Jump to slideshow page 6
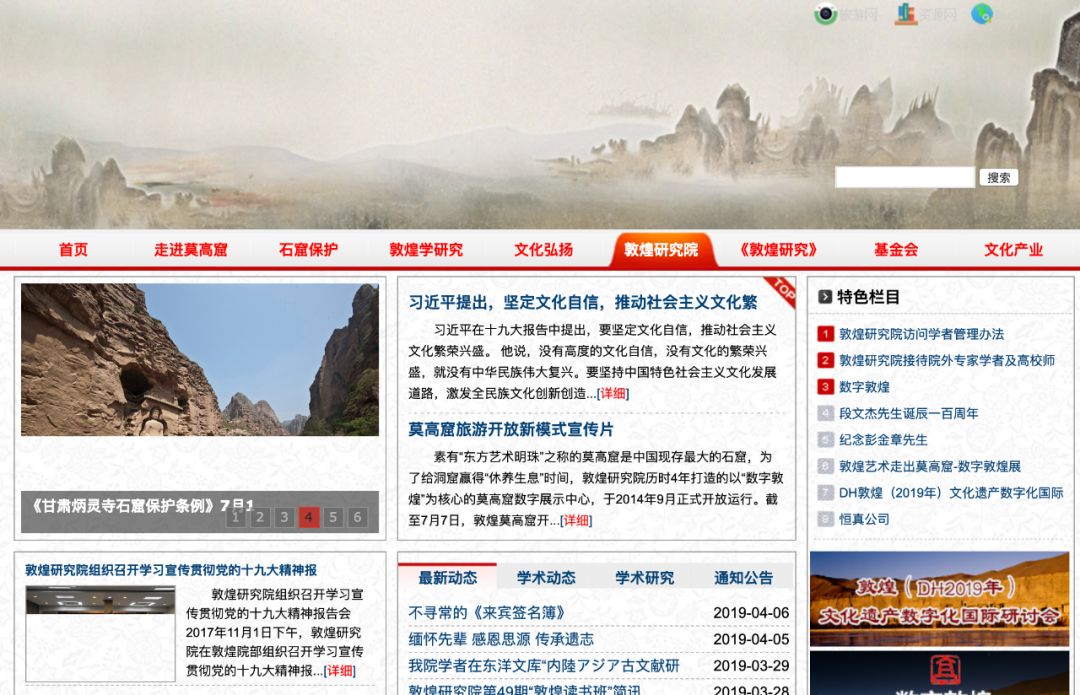 click(357, 517)
